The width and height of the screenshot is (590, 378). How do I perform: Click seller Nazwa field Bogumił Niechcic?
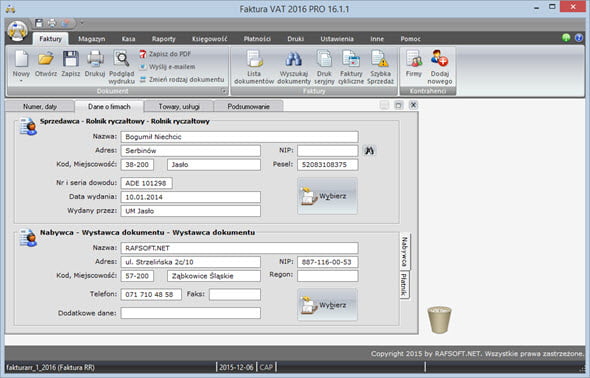[239, 137]
